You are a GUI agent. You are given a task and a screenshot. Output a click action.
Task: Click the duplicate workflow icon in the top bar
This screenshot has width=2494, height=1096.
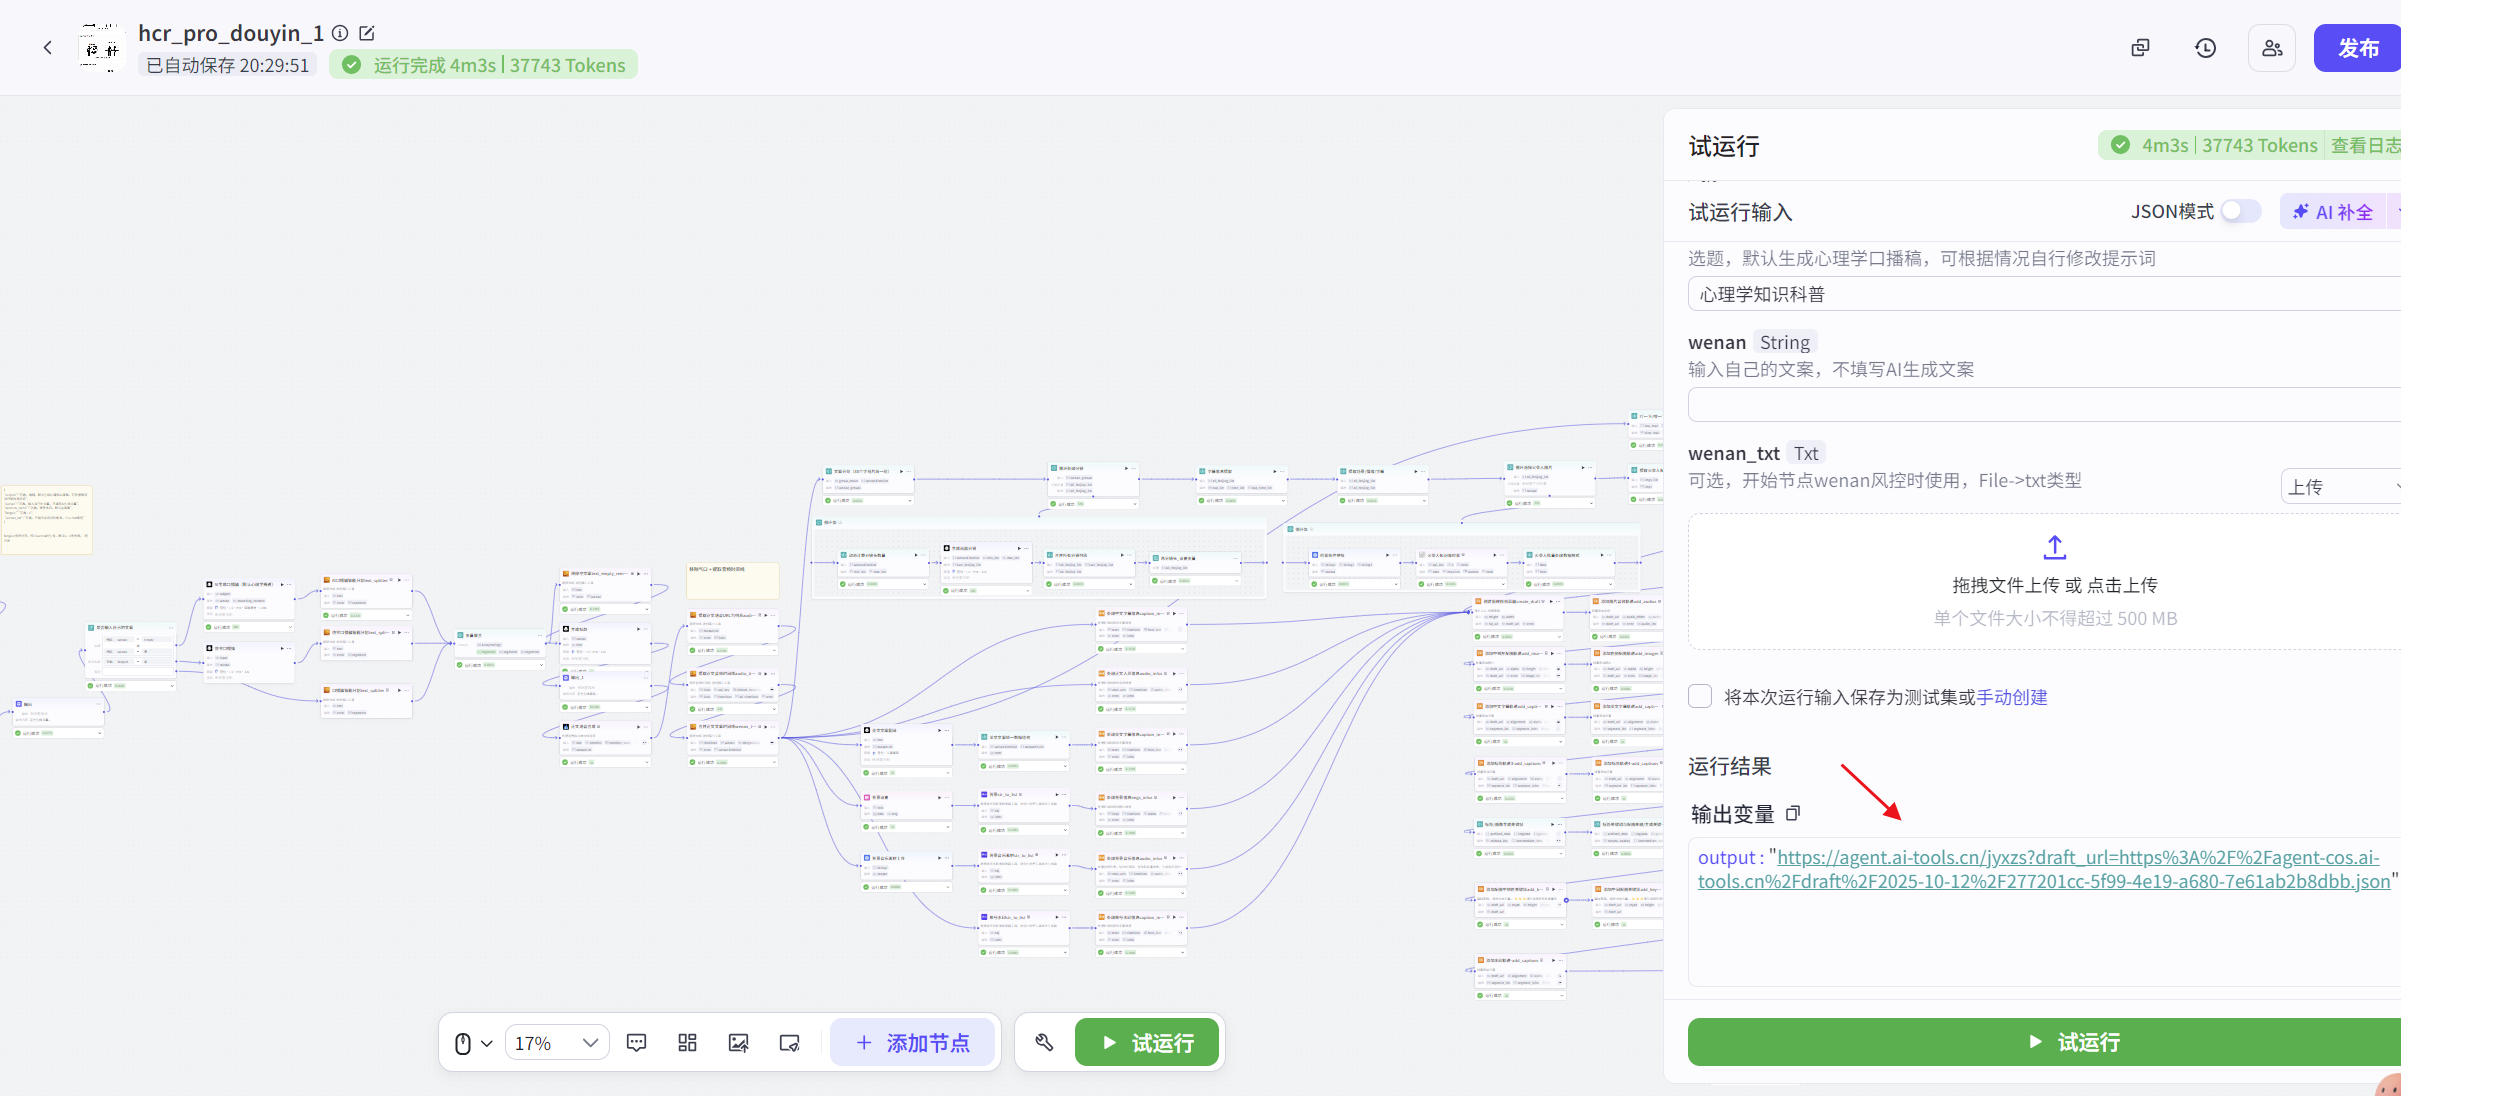tap(2140, 47)
